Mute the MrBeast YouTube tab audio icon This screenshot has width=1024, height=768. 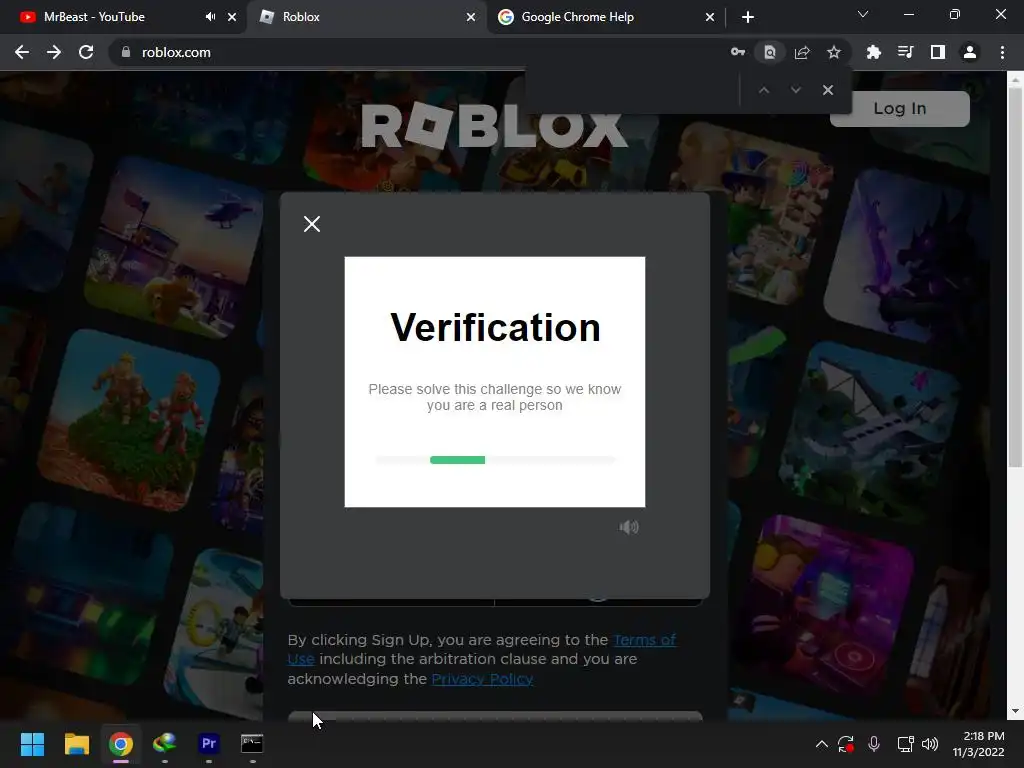click(210, 17)
